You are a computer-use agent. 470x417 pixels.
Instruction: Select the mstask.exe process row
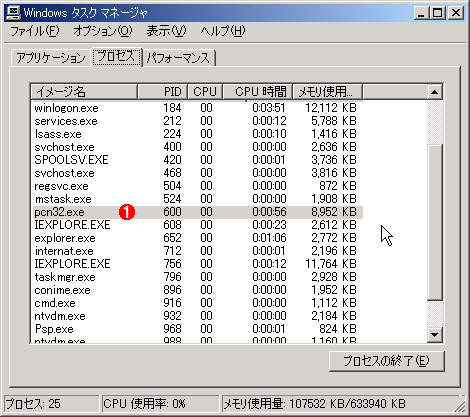pyautogui.click(x=197, y=199)
